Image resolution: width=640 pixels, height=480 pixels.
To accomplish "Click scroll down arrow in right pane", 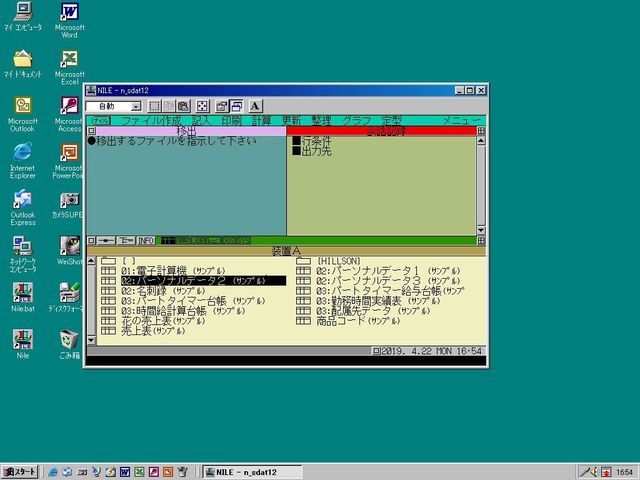I will coord(481,231).
